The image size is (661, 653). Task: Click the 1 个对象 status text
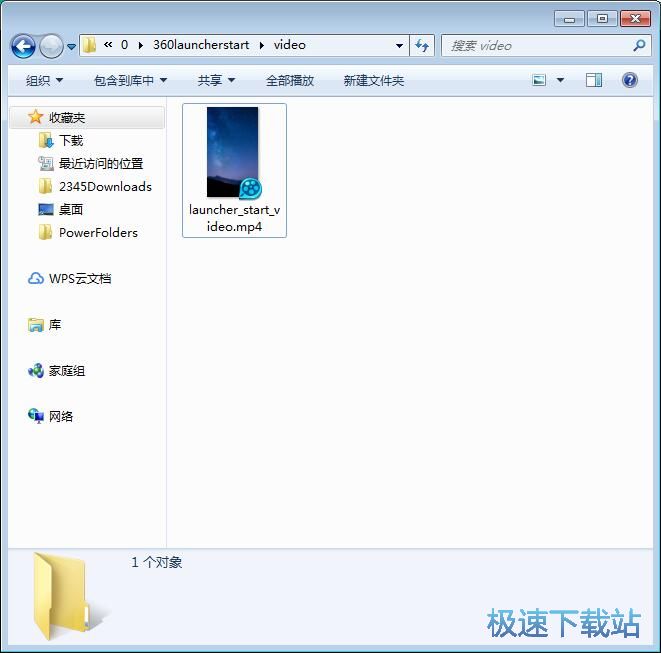[156, 562]
